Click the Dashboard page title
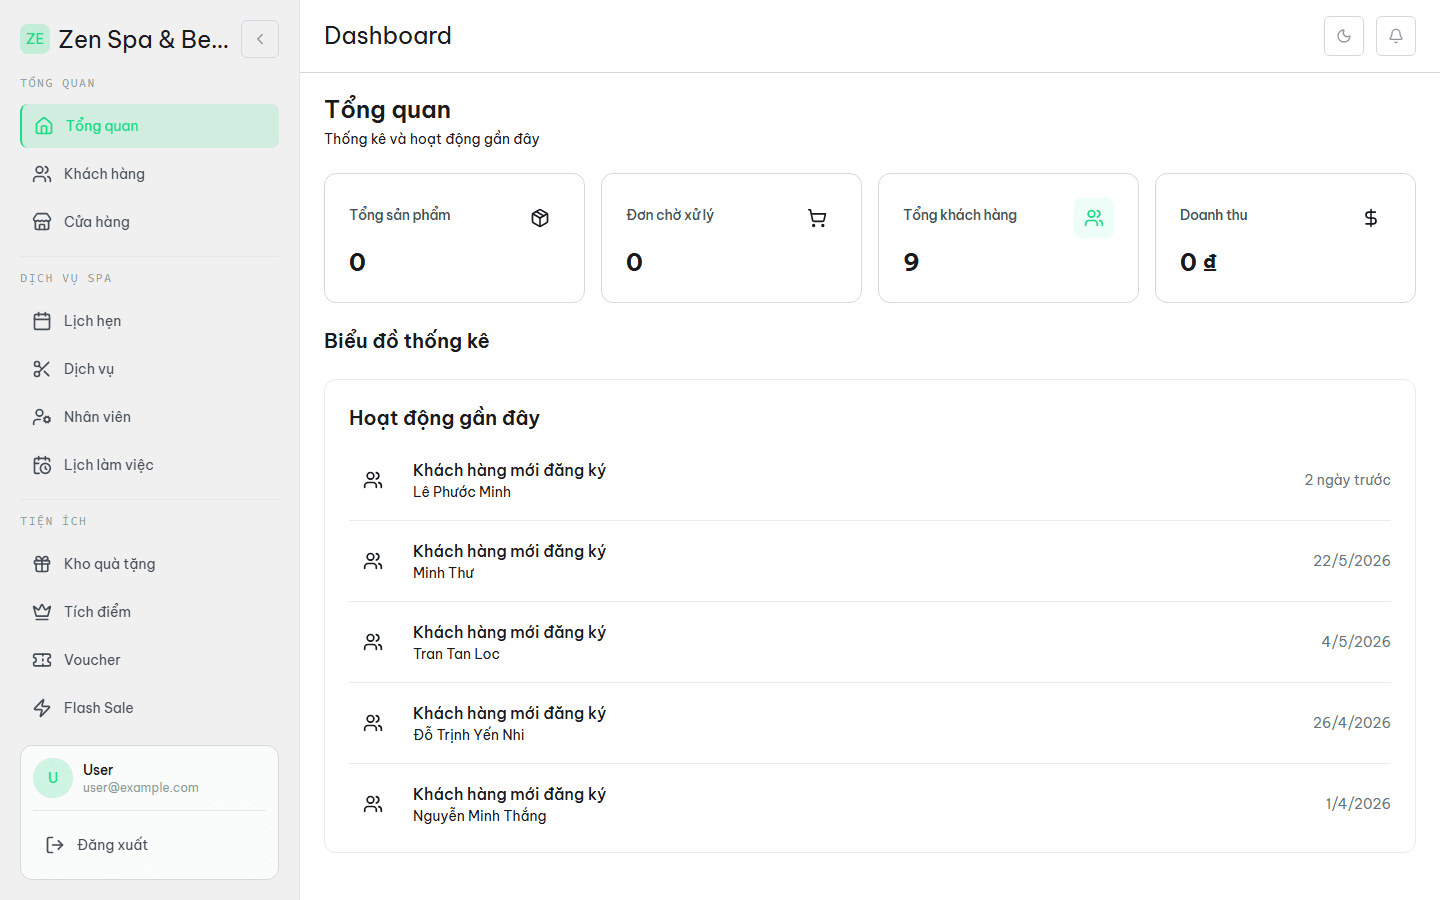 pos(388,36)
